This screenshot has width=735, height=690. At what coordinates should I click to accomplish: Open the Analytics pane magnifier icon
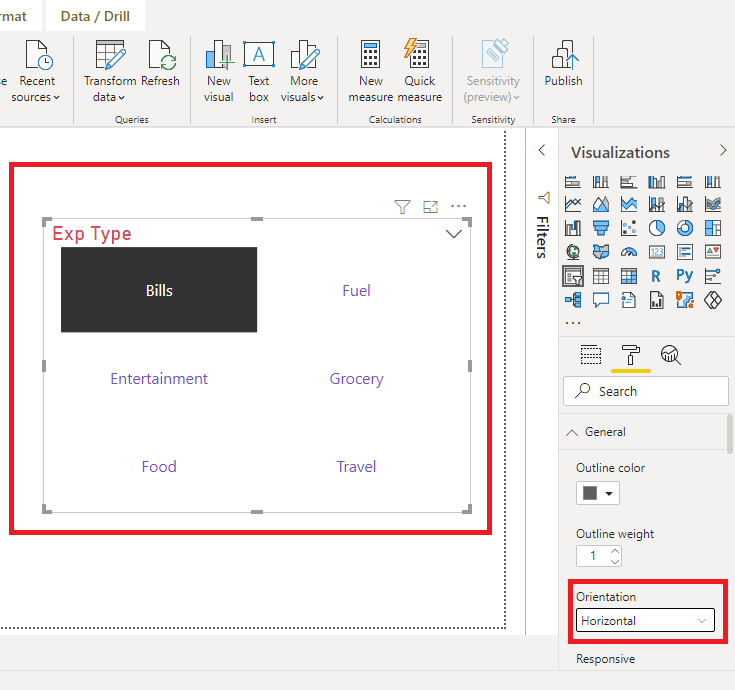pos(671,355)
